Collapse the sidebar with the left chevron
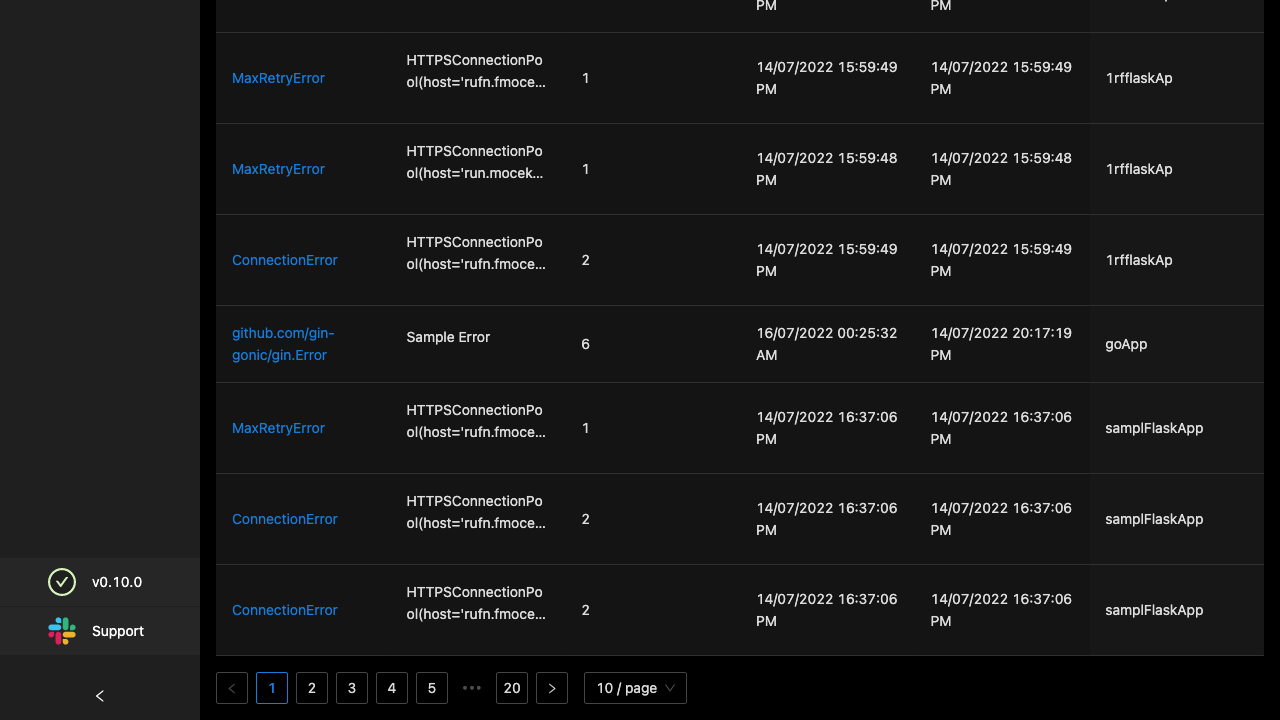 [x=99, y=696]
